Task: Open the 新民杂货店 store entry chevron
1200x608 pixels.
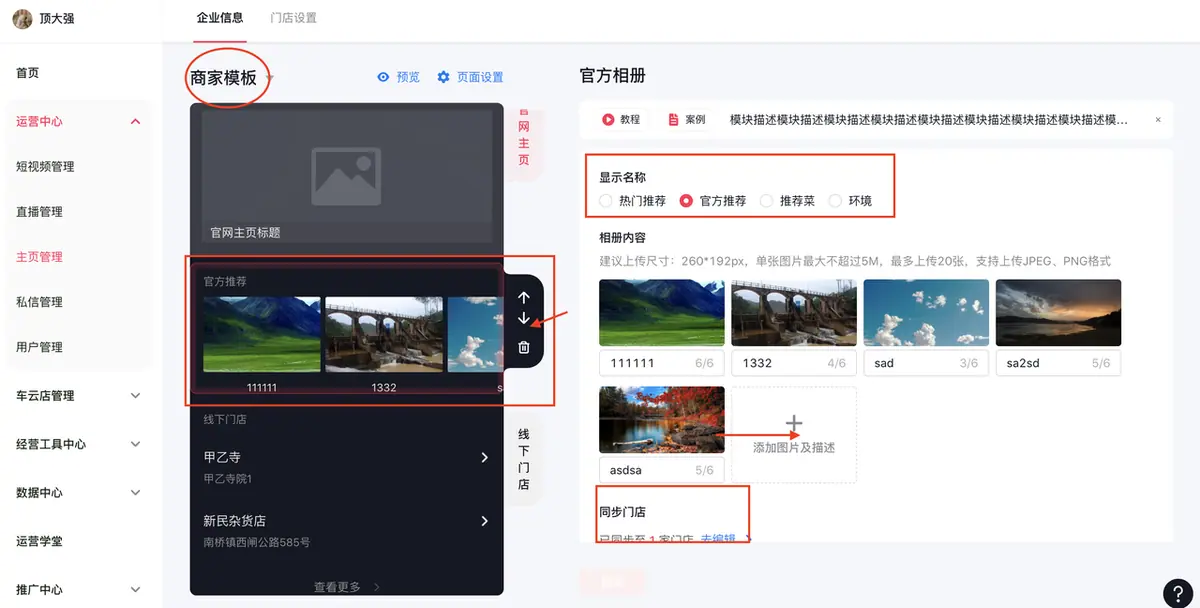Action: [485, 521]
